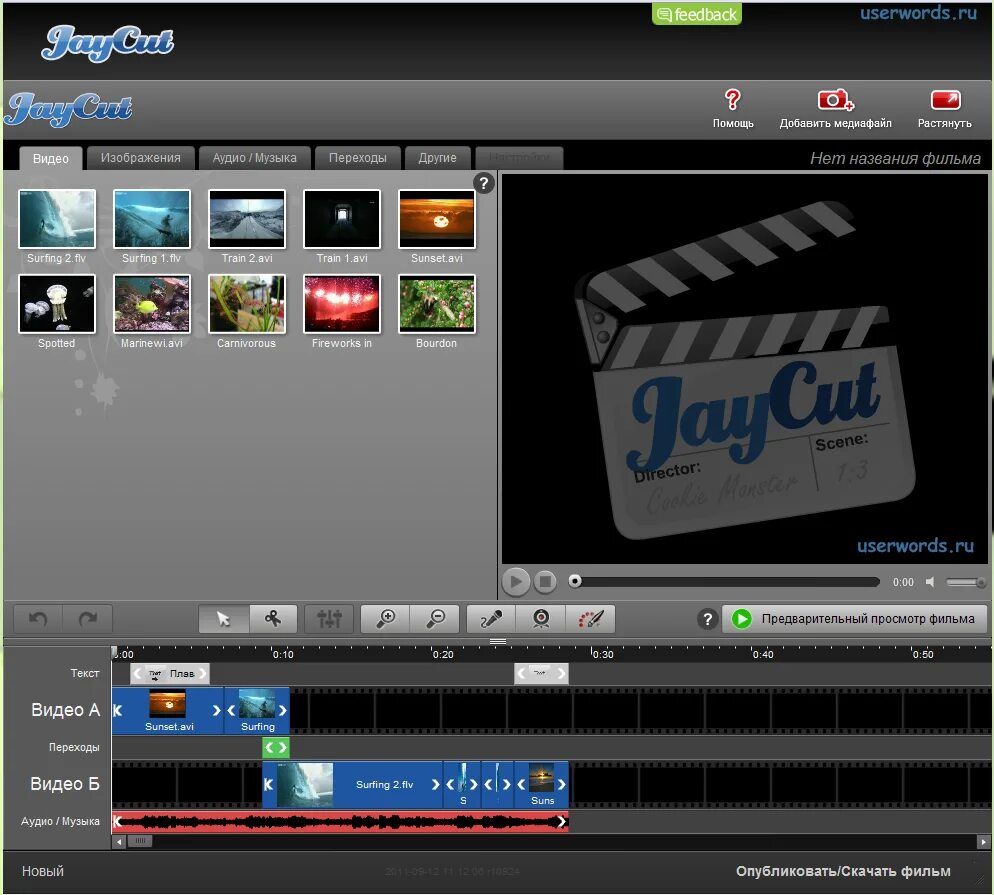Click the 0:10 timeline ruler mark
Viewport: 994px width, 895px height.
pyautogui.click(x=283, y=654)
